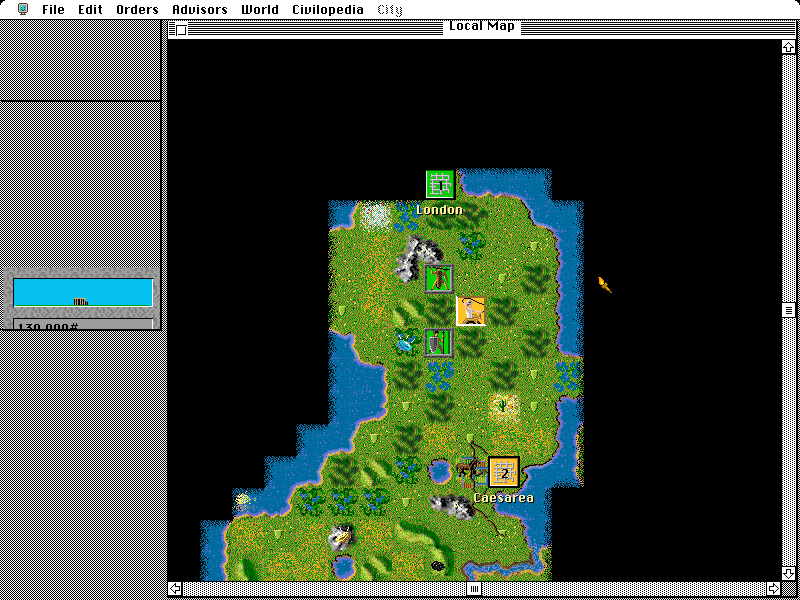Select the green Phalanx unit with shield
The width and height of the screenshot is (800, 600).
439,343
